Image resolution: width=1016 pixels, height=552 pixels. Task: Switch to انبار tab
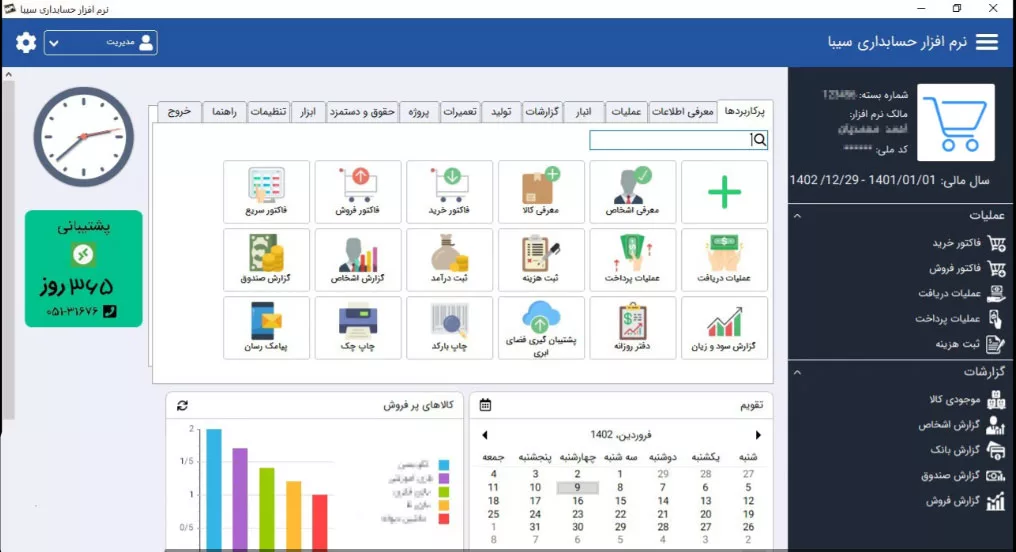[x=584, y=112]
